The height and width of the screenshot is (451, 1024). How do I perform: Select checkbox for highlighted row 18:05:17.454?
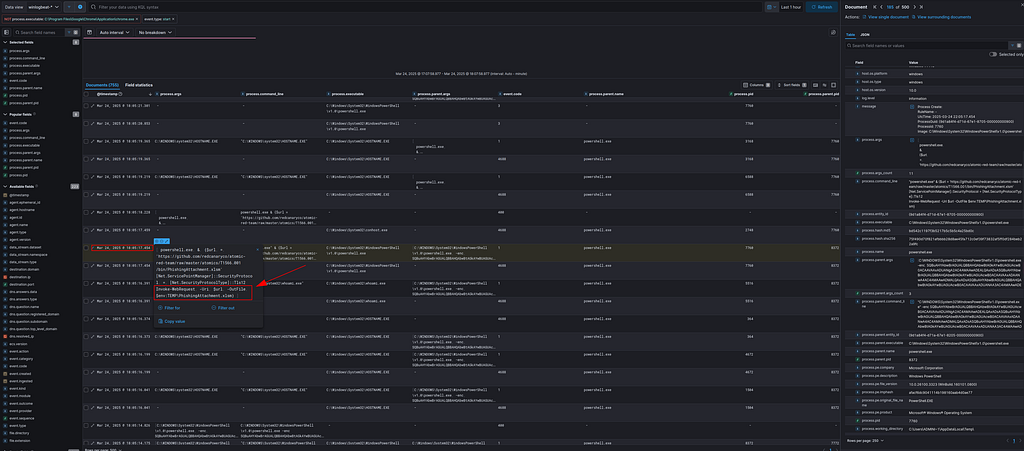coord(86,248)
